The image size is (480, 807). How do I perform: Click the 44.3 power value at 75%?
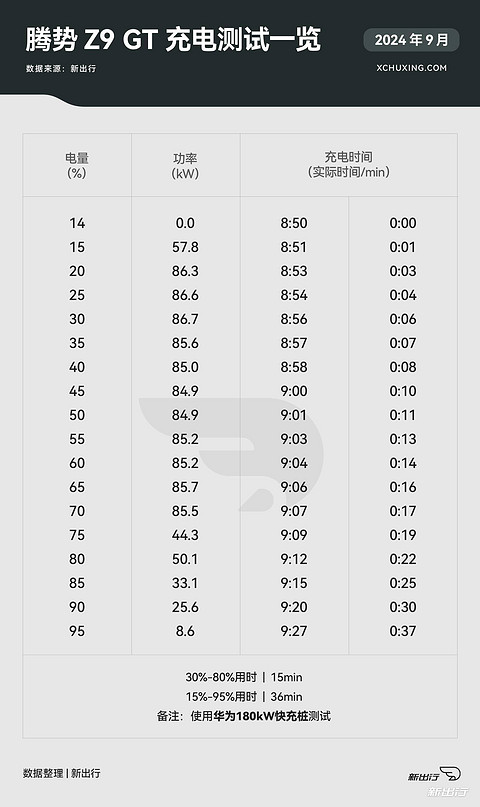coord(185,535)
